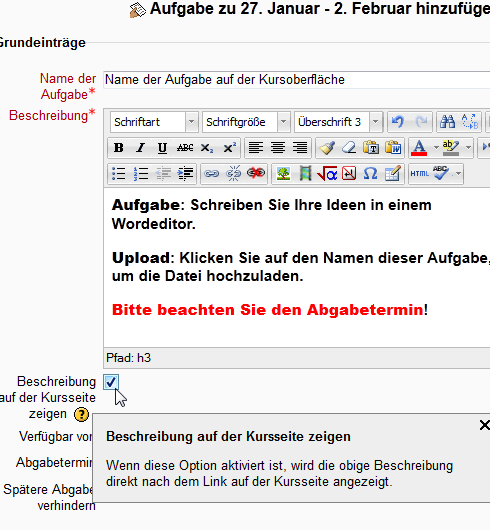
Task: Underline the selected text
Action: click(x=163, y=148)
